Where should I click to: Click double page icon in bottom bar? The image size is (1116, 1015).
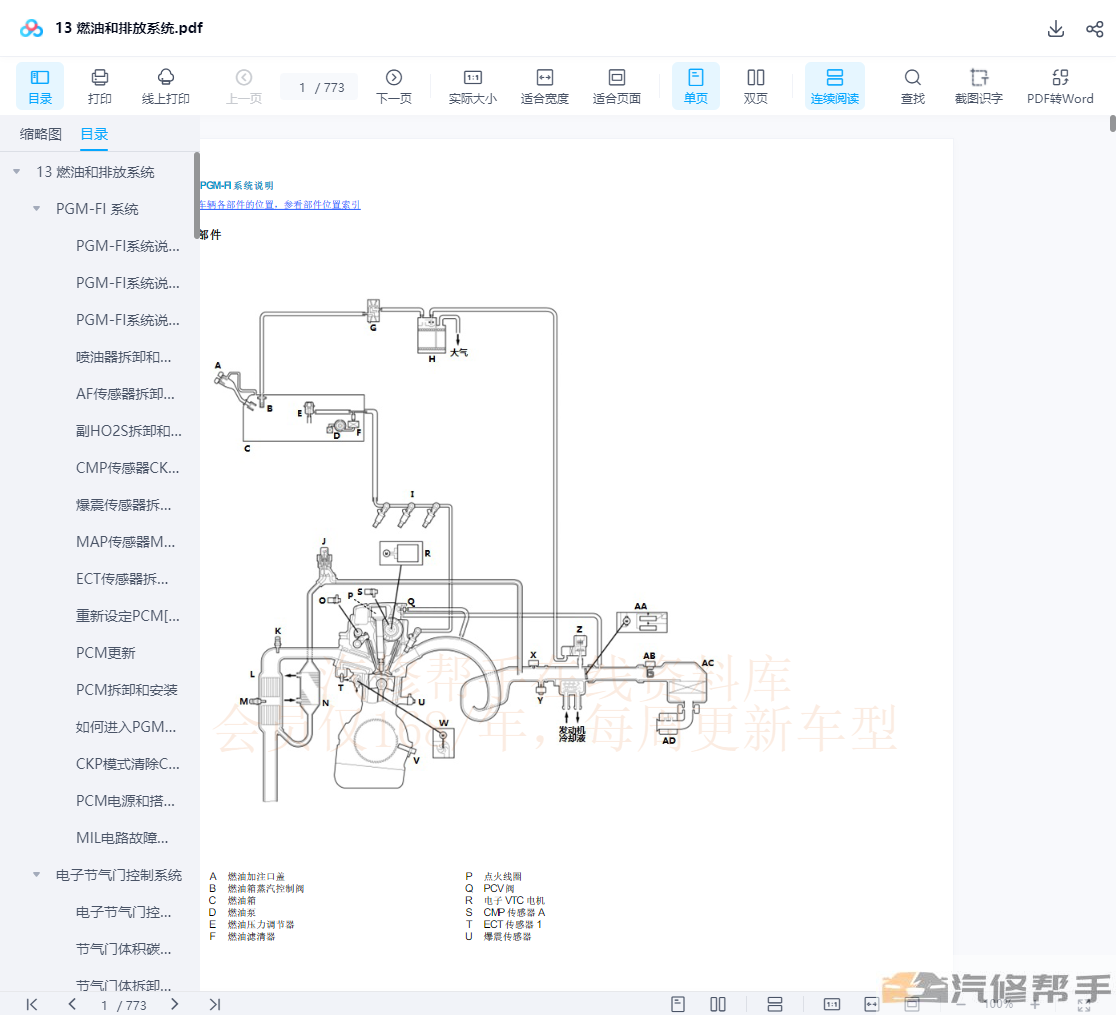(717, 1004)
